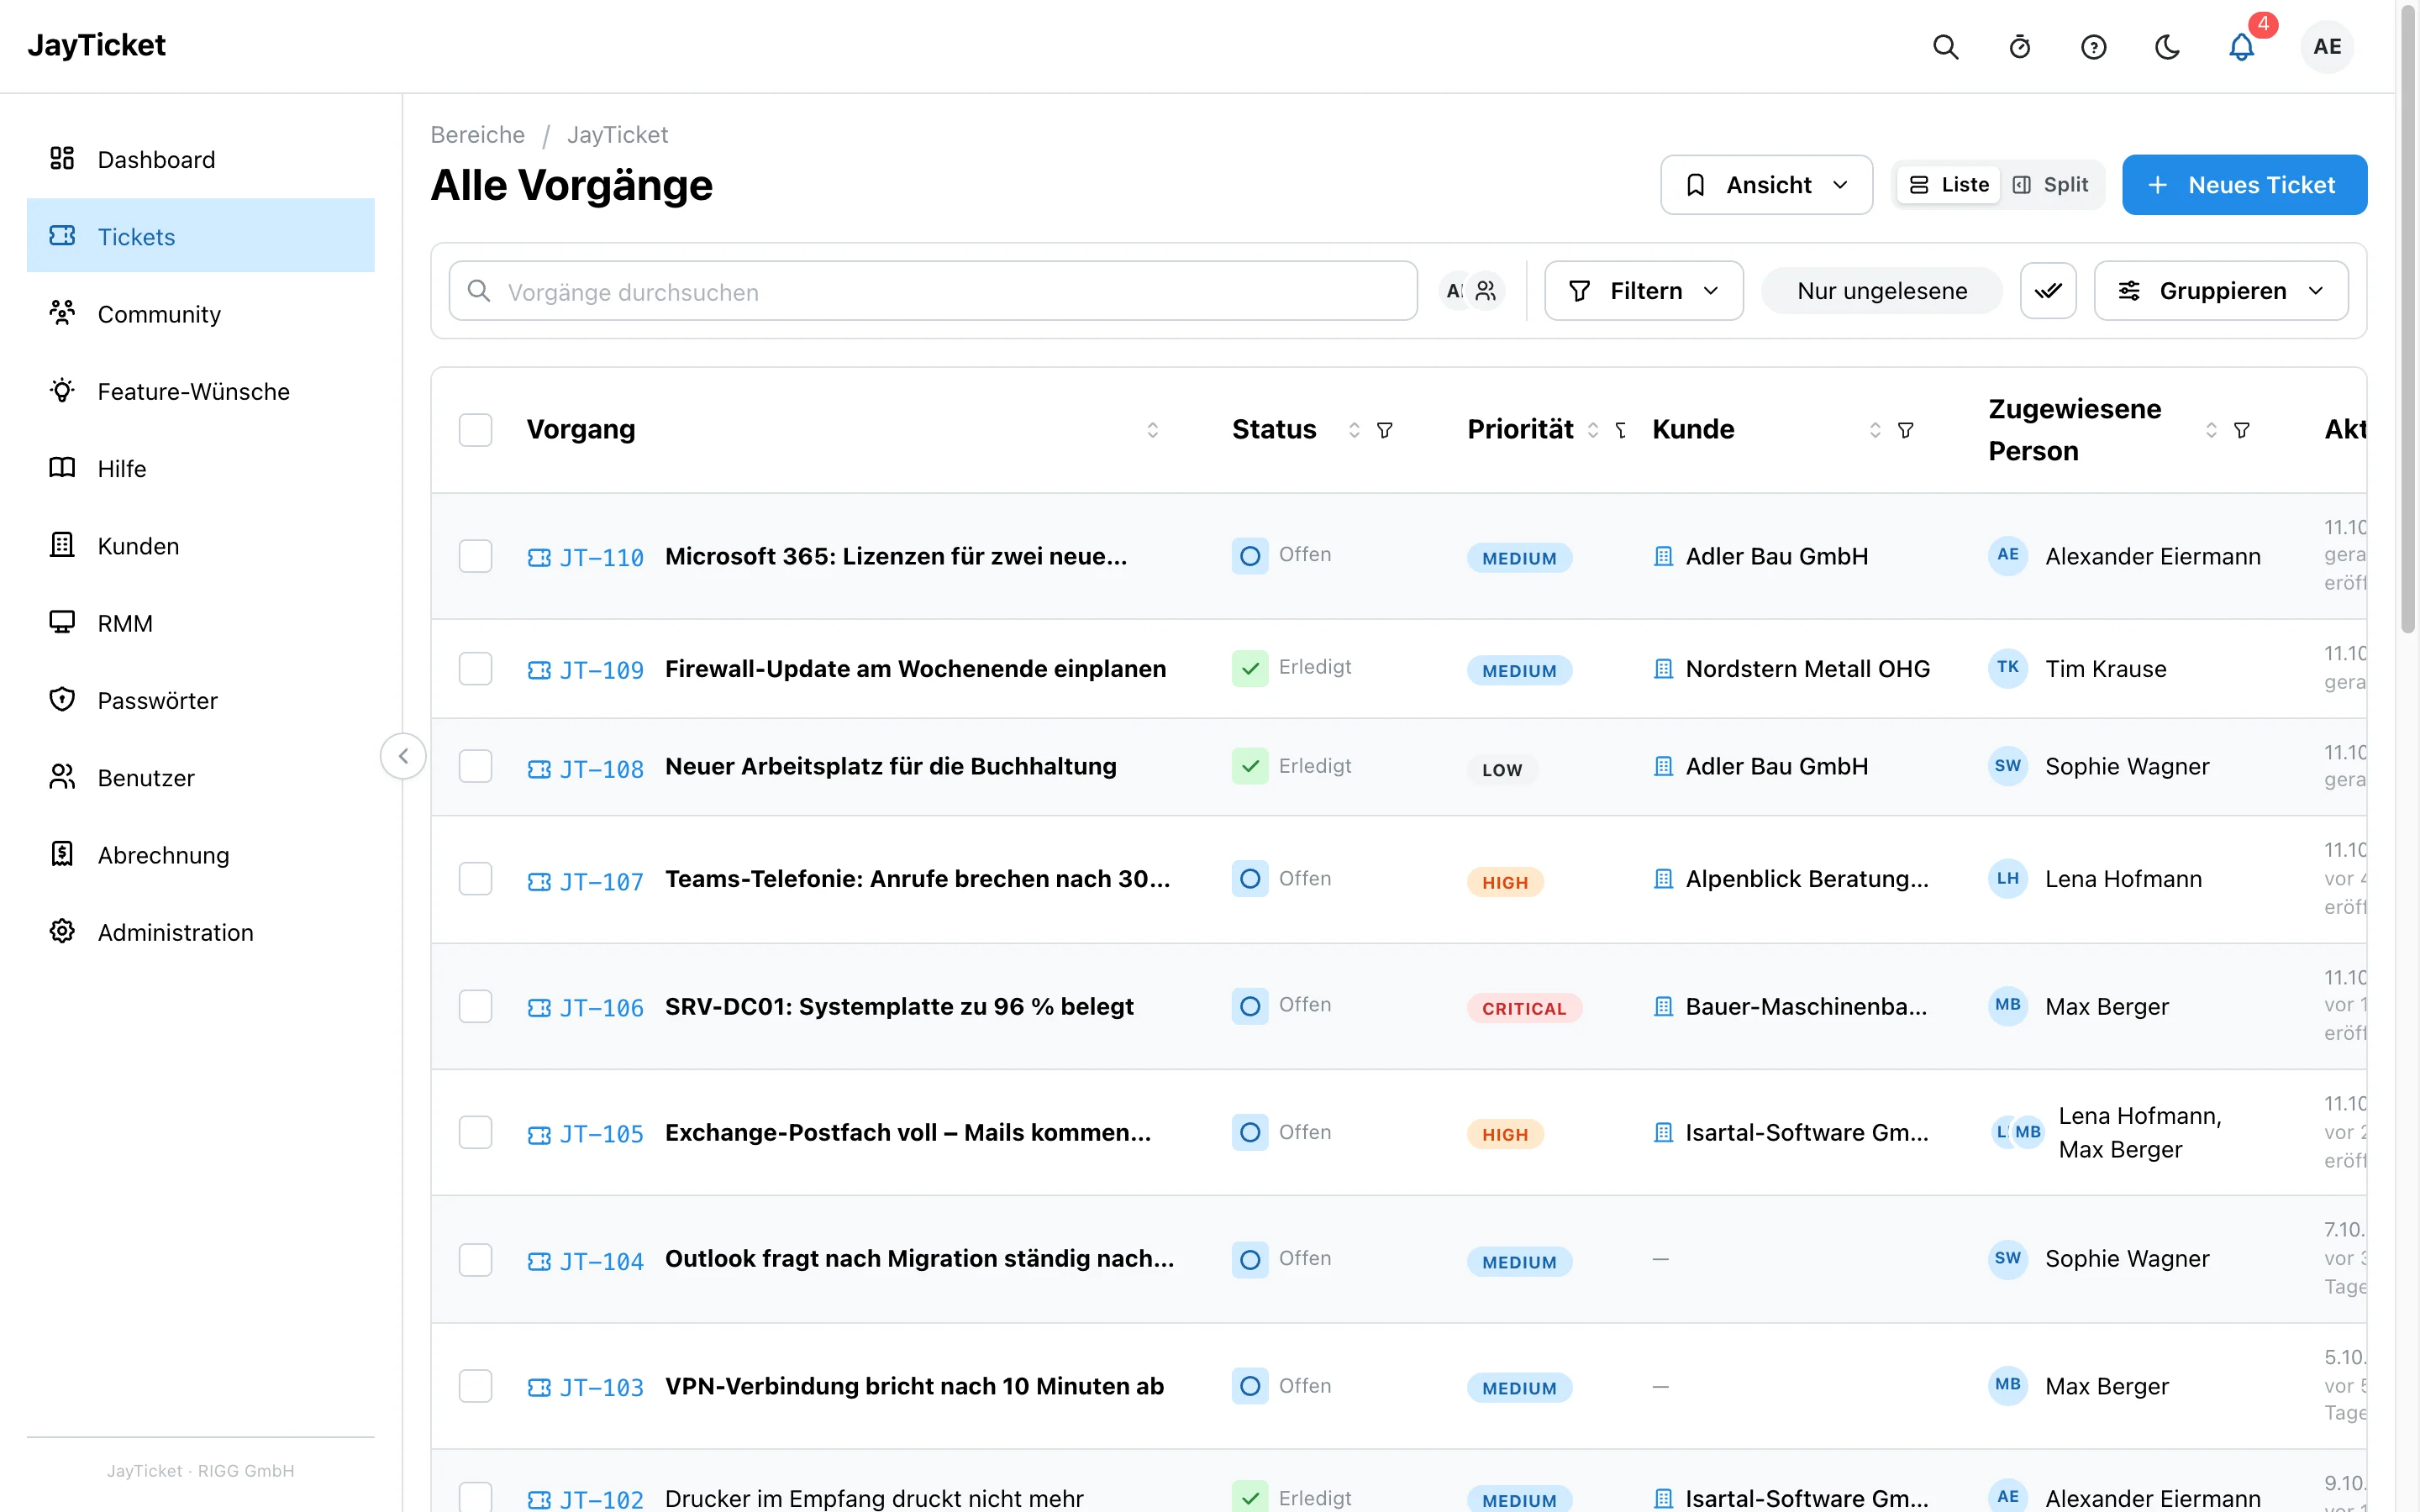
Task: Select checkbox for ticket JT-107
Action: click(x=475, y=879)
